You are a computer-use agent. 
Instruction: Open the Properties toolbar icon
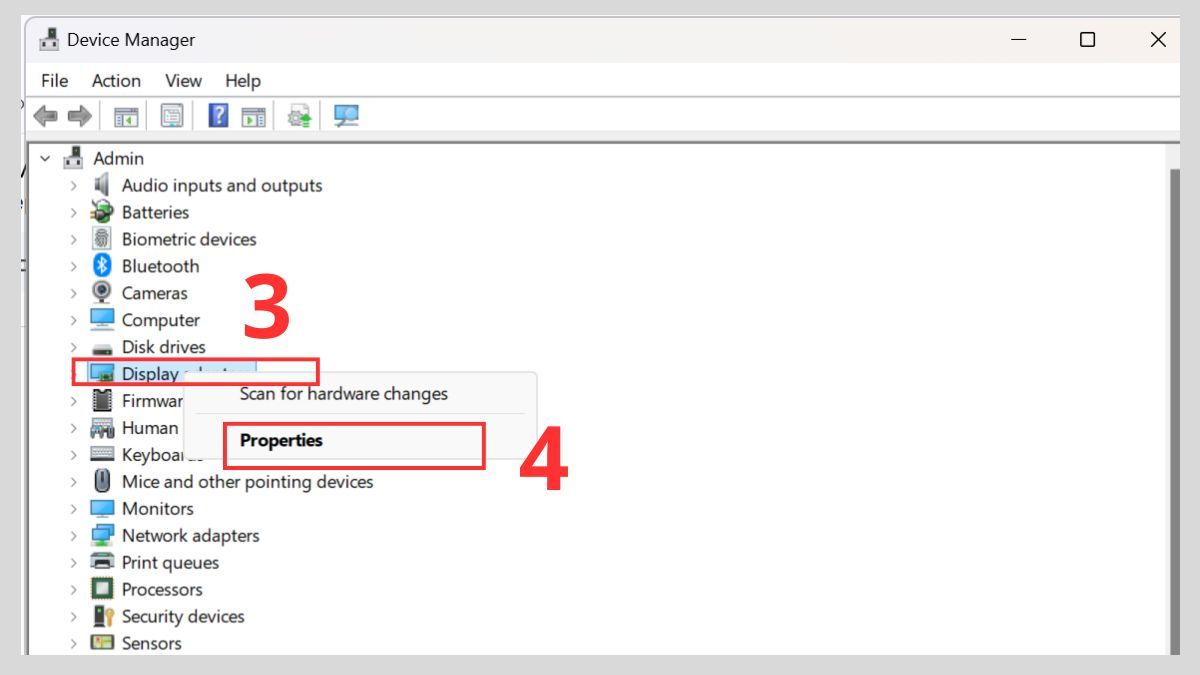tap(172, 116)
